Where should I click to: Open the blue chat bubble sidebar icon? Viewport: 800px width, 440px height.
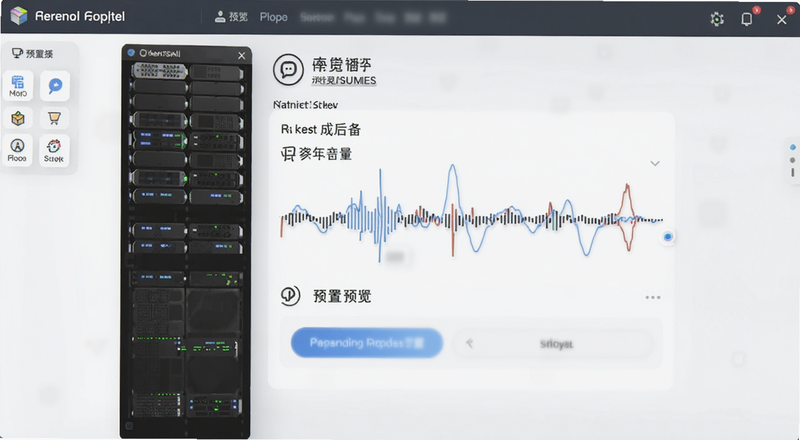(x=55, y=86)
